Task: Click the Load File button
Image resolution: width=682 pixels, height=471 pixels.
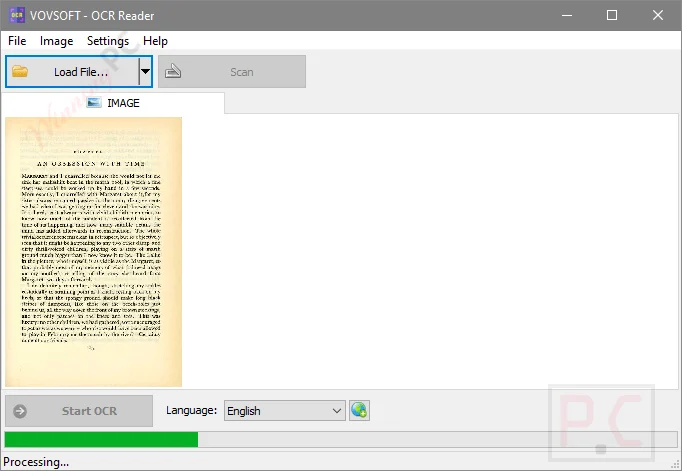Action: click(73, 72)
